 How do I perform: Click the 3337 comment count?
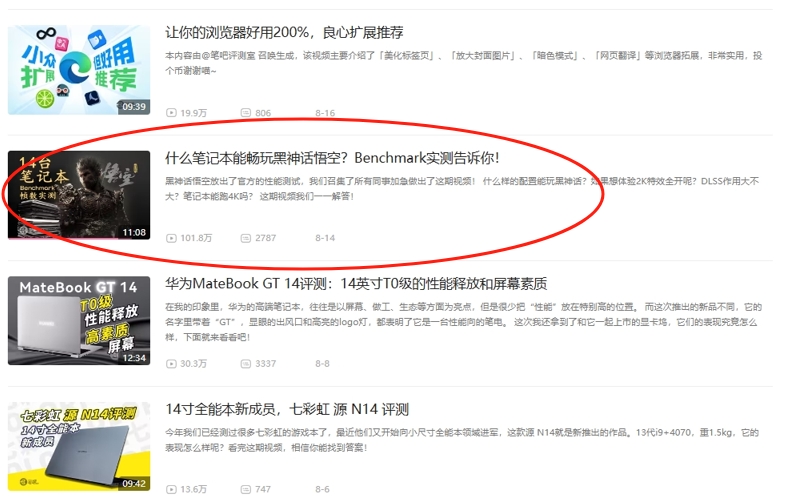point(266,364)
